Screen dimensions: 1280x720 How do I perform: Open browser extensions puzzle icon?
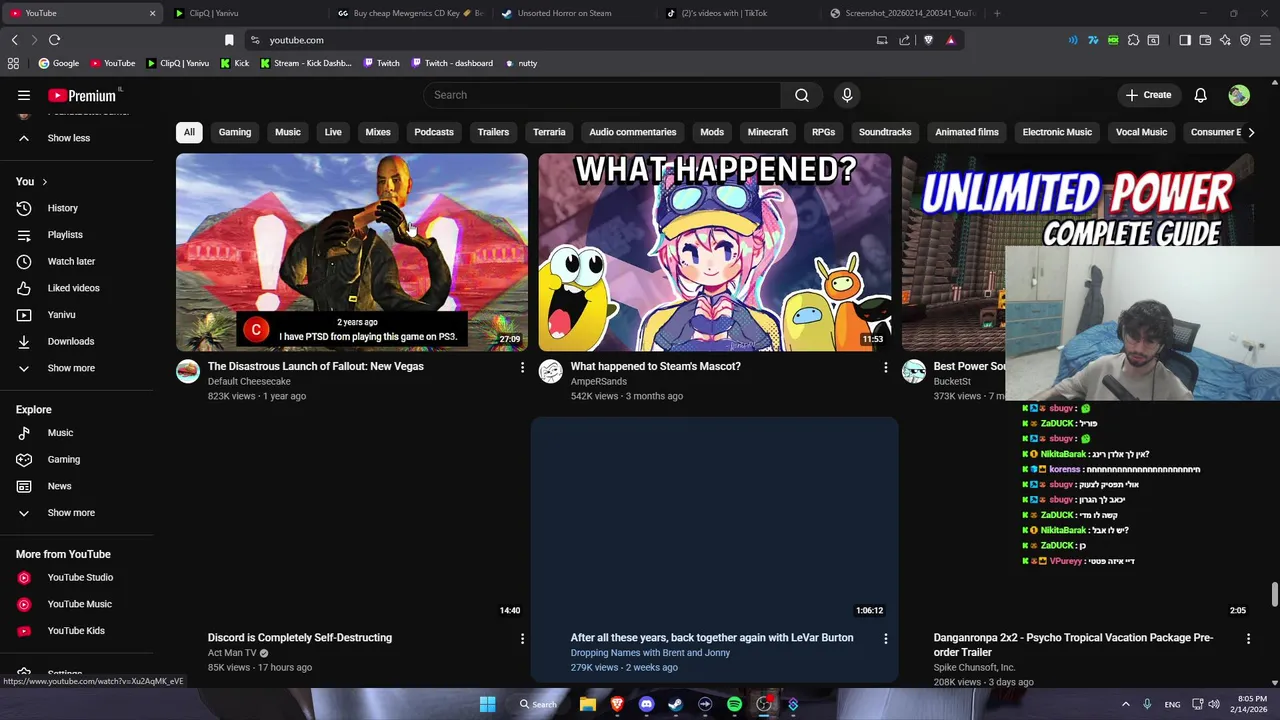(x=1133, y=40)
